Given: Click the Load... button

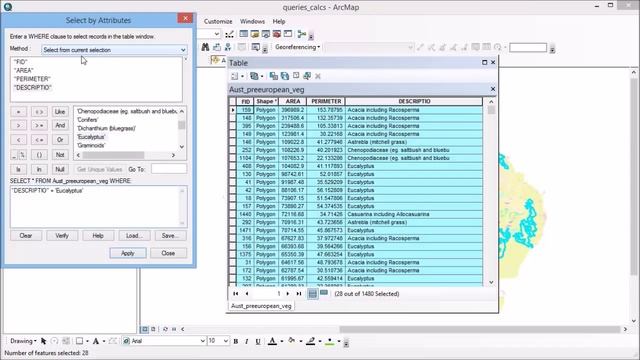Looking at the screenshot, I should (x=134, y=236).
